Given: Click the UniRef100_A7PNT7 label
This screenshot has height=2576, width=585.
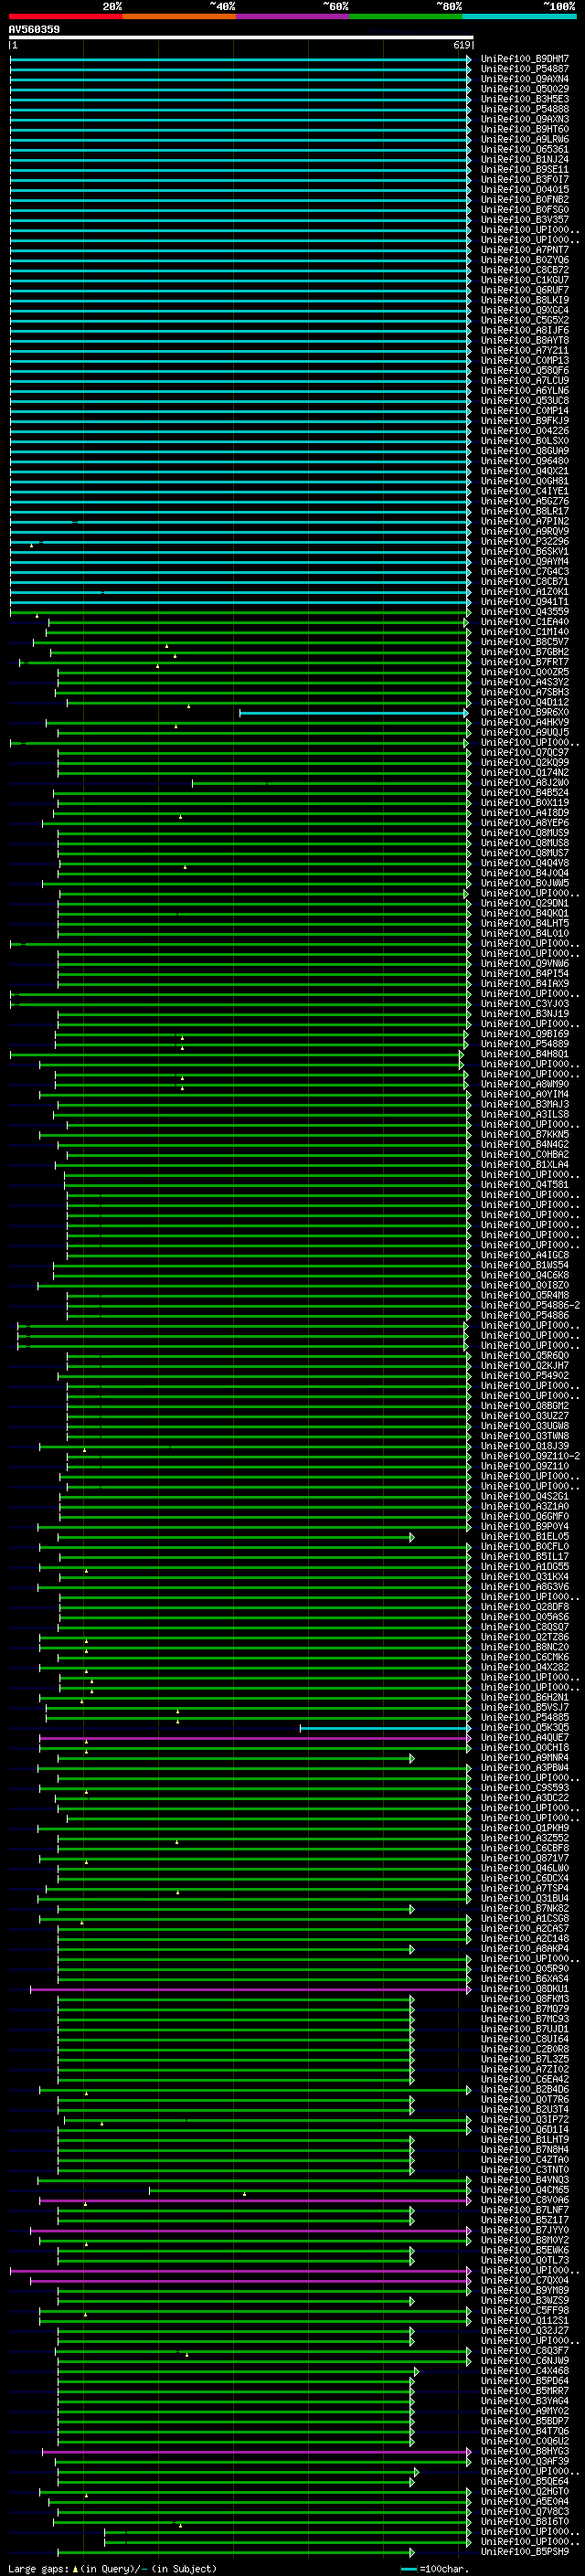Looking at the screenshot, I should (x=525, y=251).
